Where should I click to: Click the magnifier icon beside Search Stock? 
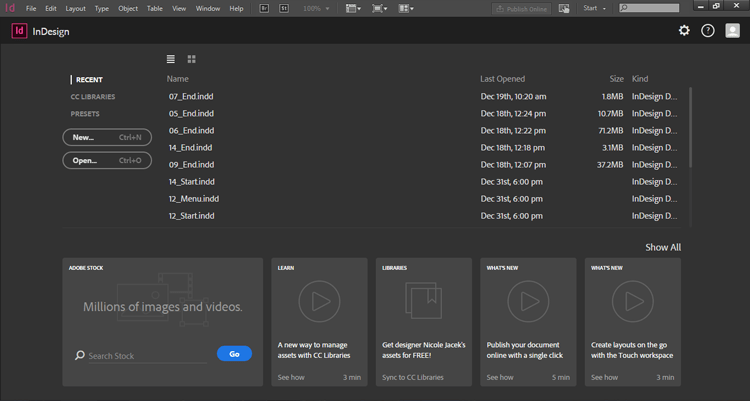click(80, 355)
